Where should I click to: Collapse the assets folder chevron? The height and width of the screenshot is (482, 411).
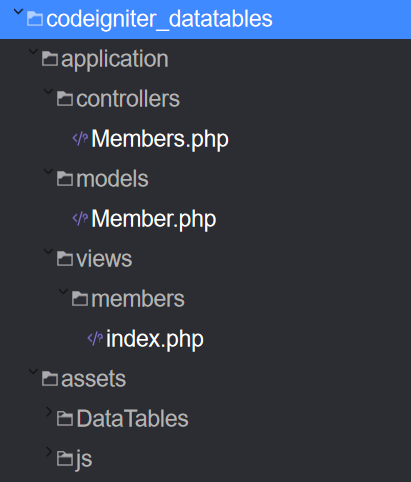tap(33, 371)
